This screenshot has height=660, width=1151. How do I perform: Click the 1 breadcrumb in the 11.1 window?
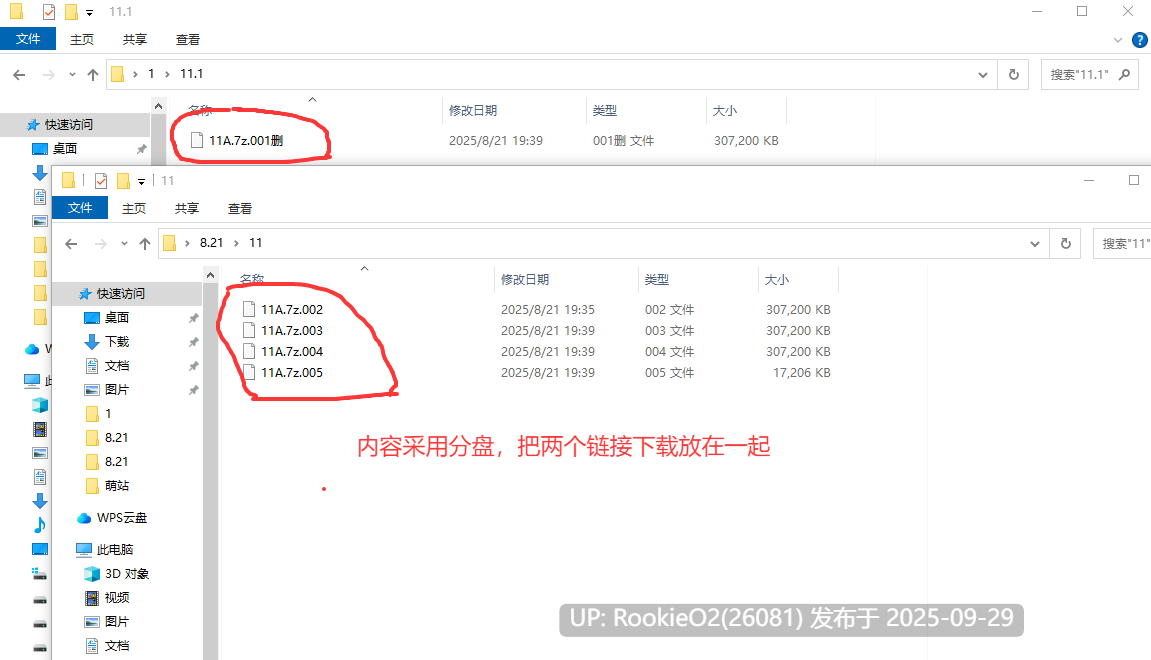(x=151, y=74)
